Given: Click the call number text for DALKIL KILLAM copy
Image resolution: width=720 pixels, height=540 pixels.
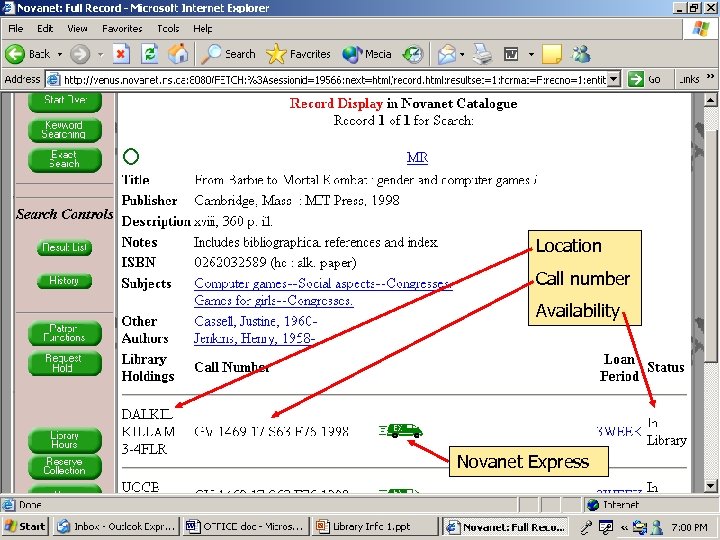Looking at the screenshot, I should tap(271, 432).
